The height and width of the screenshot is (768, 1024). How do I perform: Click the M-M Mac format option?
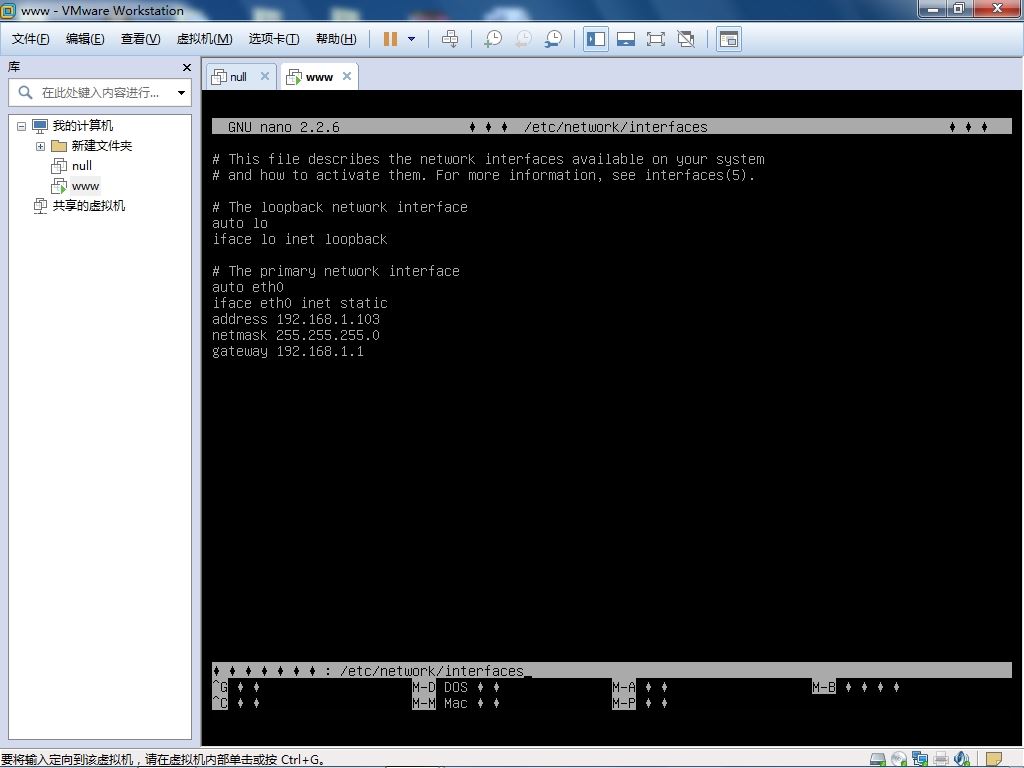[456, 703]
